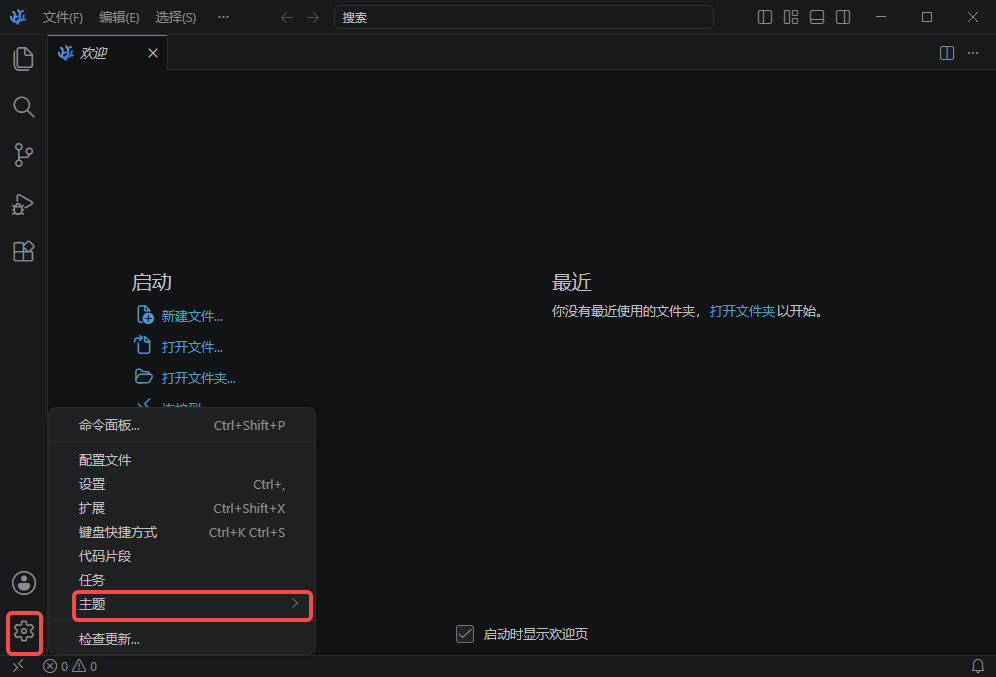
Task: Select the 欢迎 tab
Action: (107, 53)
